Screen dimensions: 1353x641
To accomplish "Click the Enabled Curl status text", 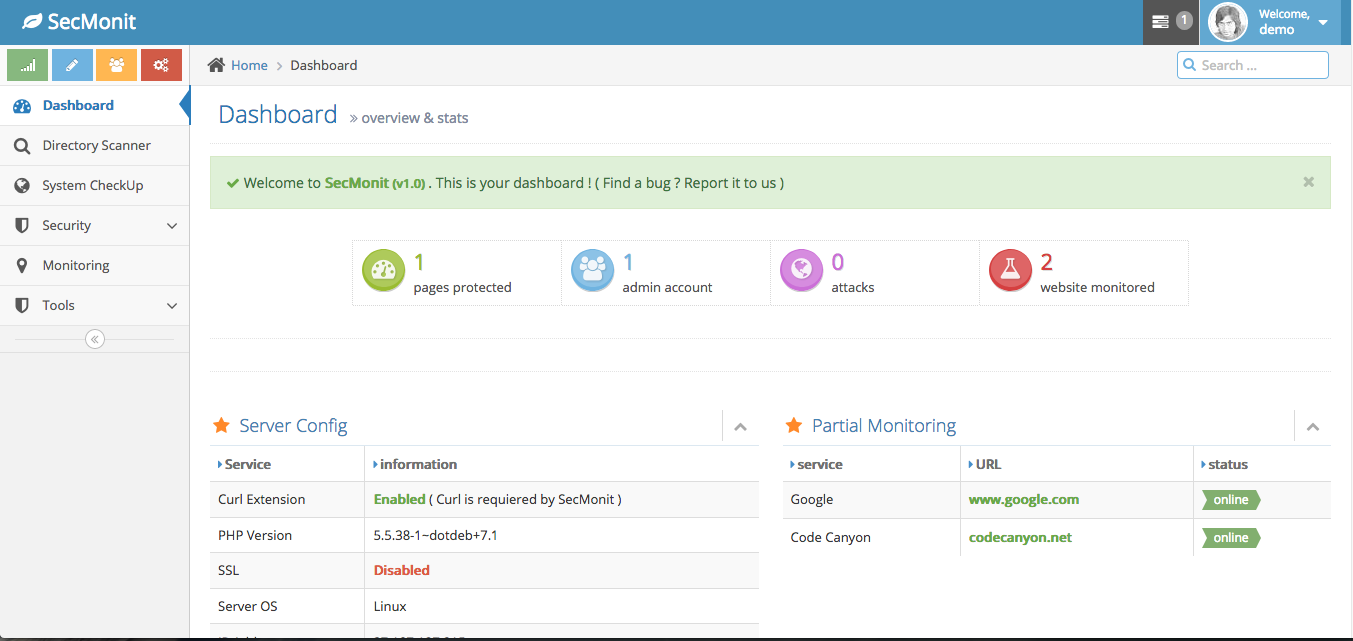I will [x=399, y=499].
